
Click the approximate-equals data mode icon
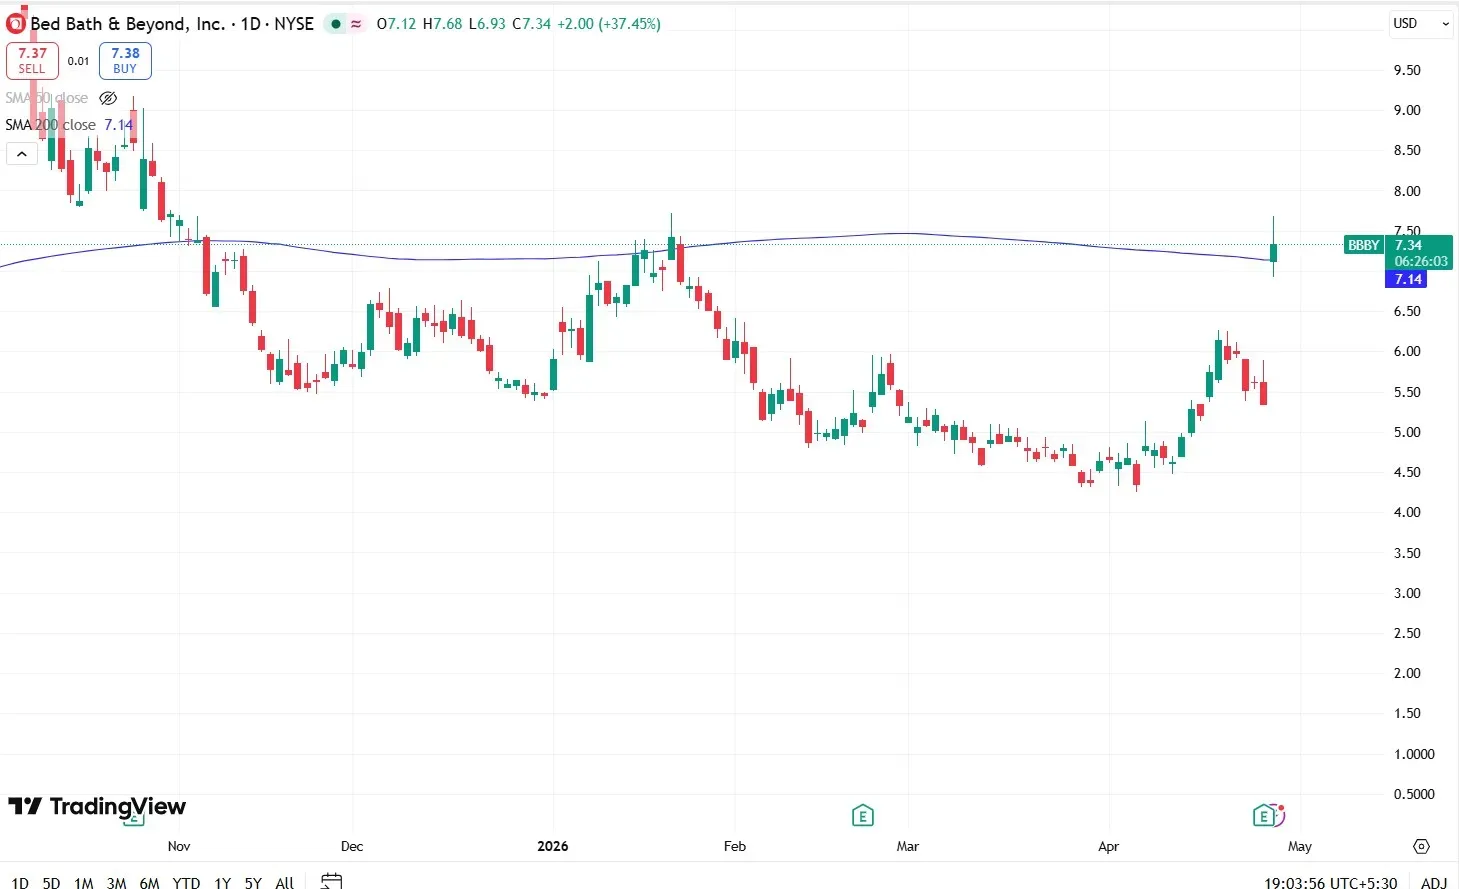click(x=356, y=24)
